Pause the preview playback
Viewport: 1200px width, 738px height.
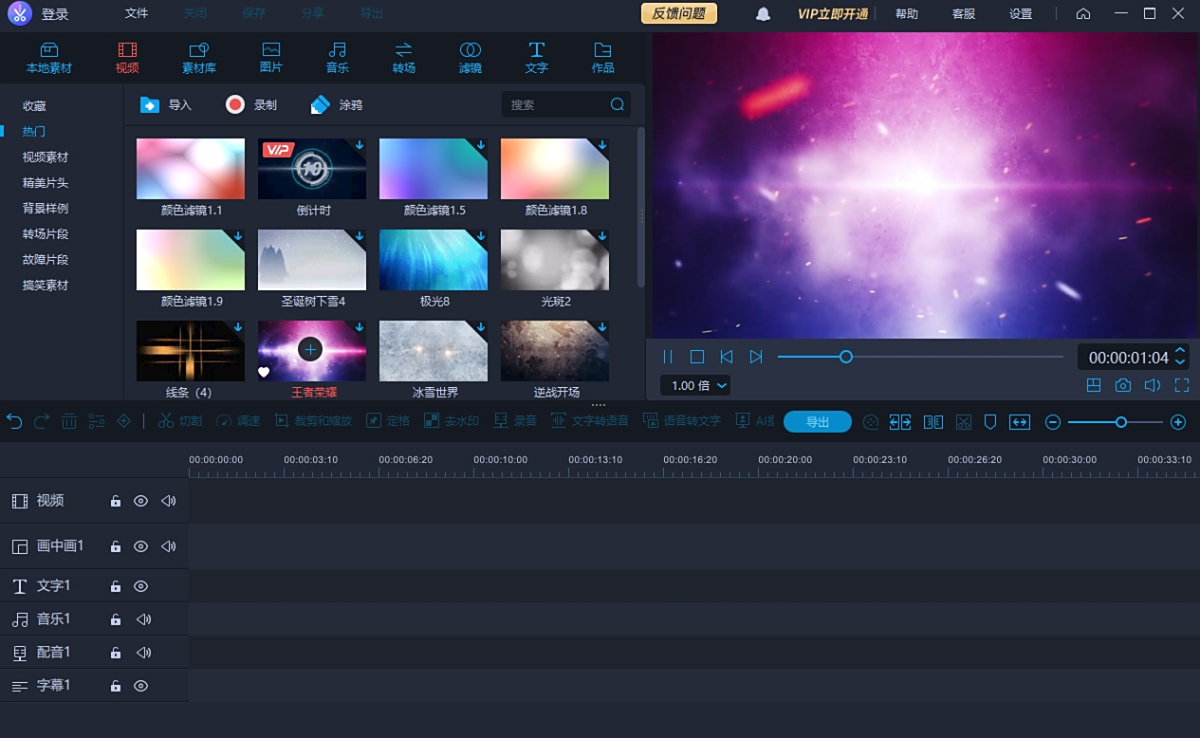[x=668, y=357]
